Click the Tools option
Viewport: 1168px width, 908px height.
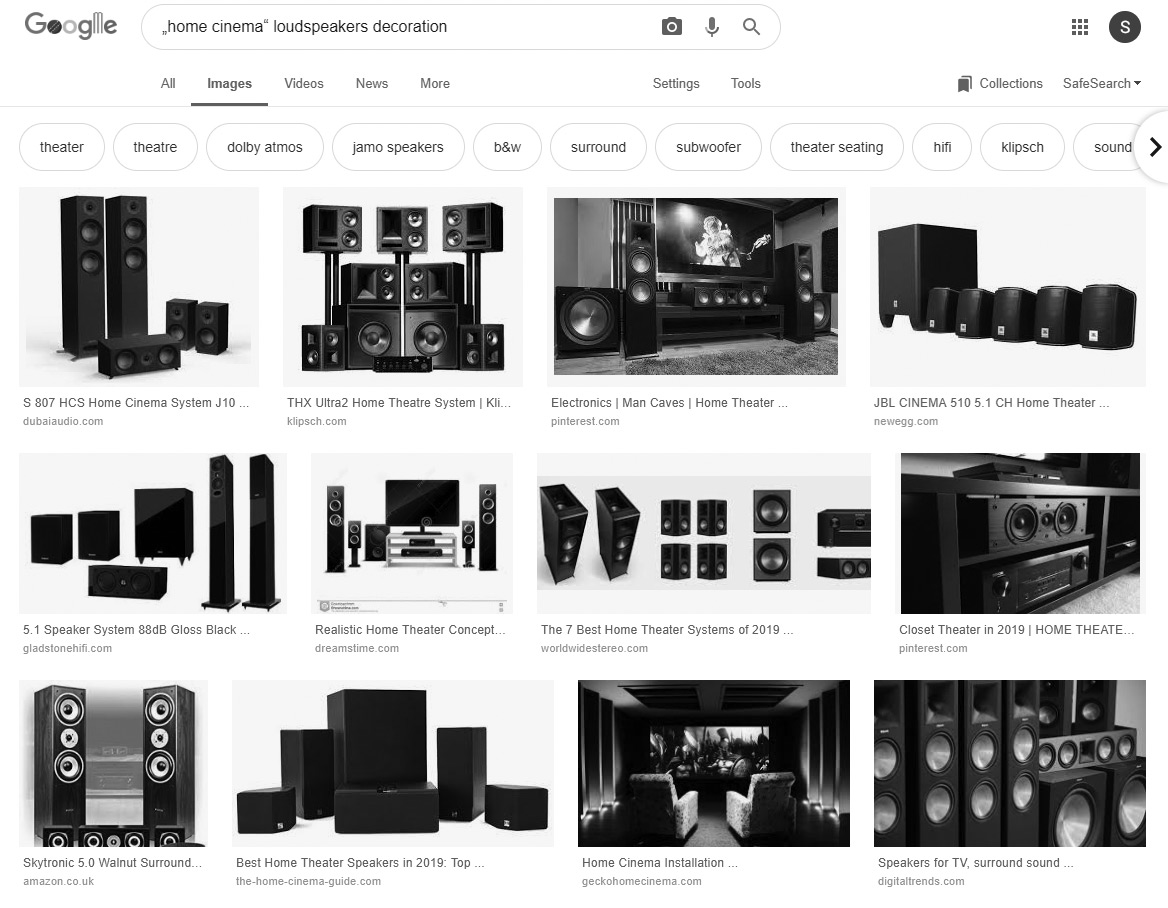[746, 83]
